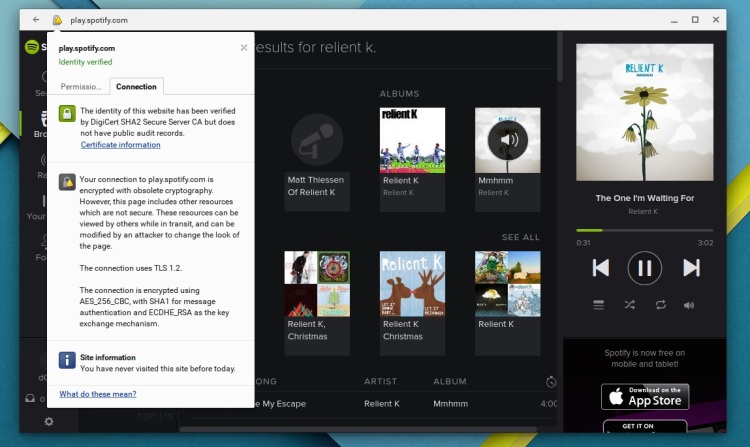Toggle repeat playback
750x447 pixels.
[661, 305]
